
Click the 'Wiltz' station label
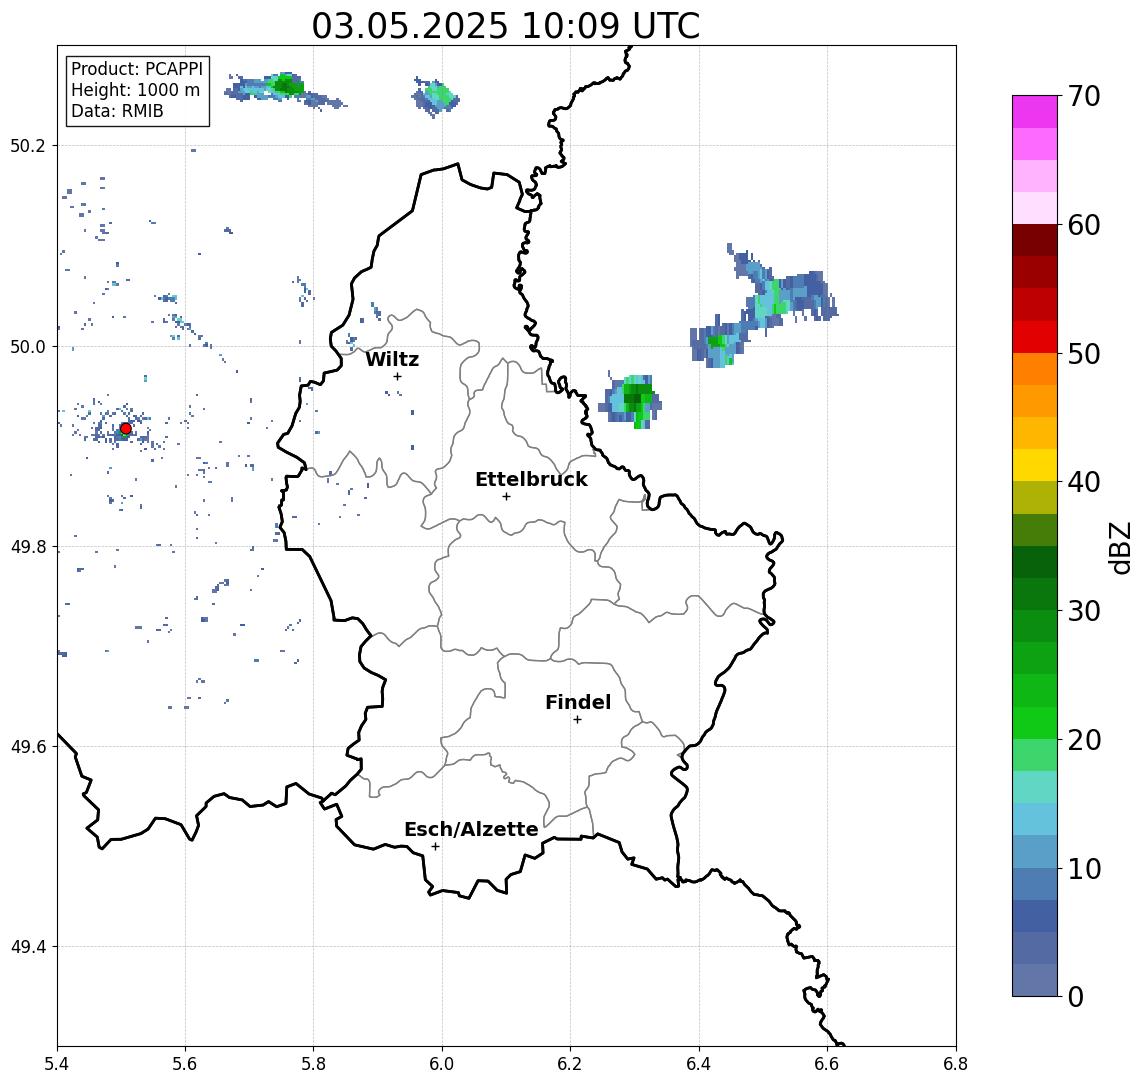point(392,359)
